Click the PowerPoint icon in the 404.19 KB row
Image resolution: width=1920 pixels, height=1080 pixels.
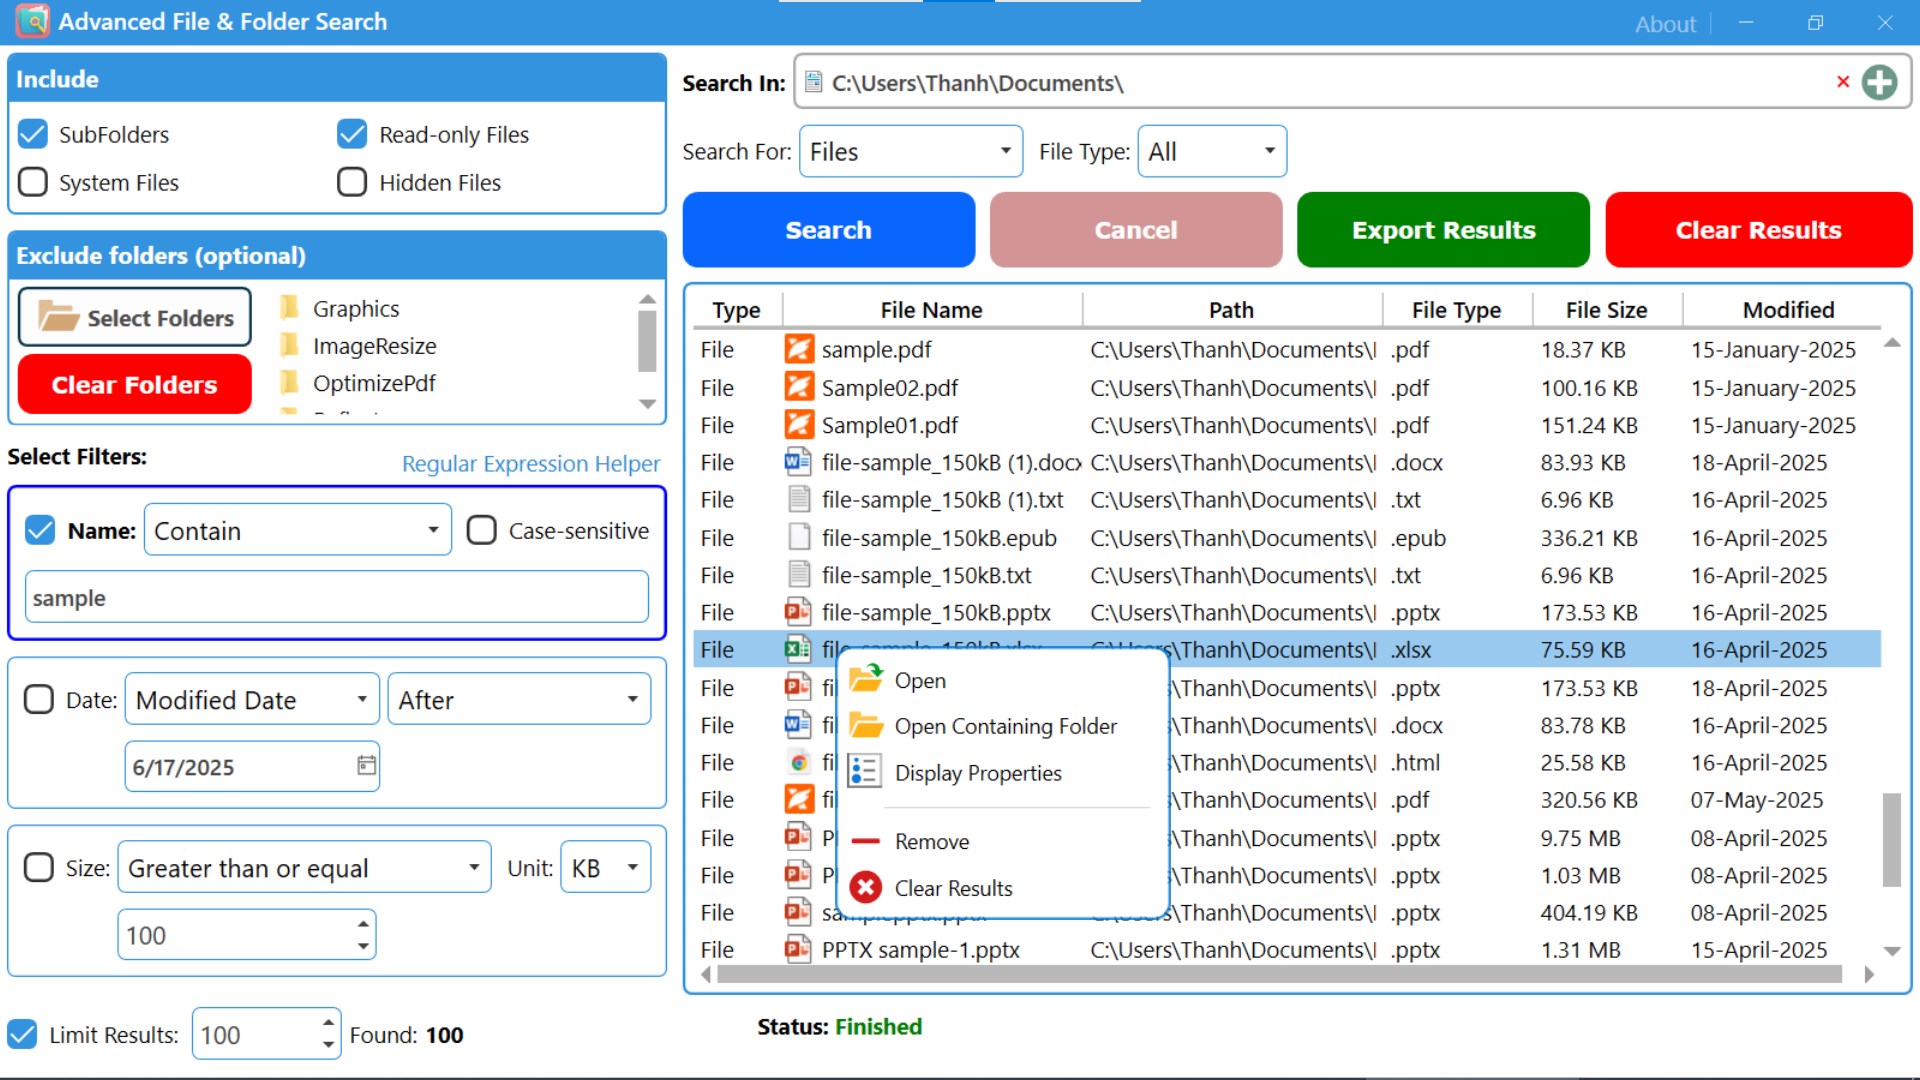(x=798, y=912)
